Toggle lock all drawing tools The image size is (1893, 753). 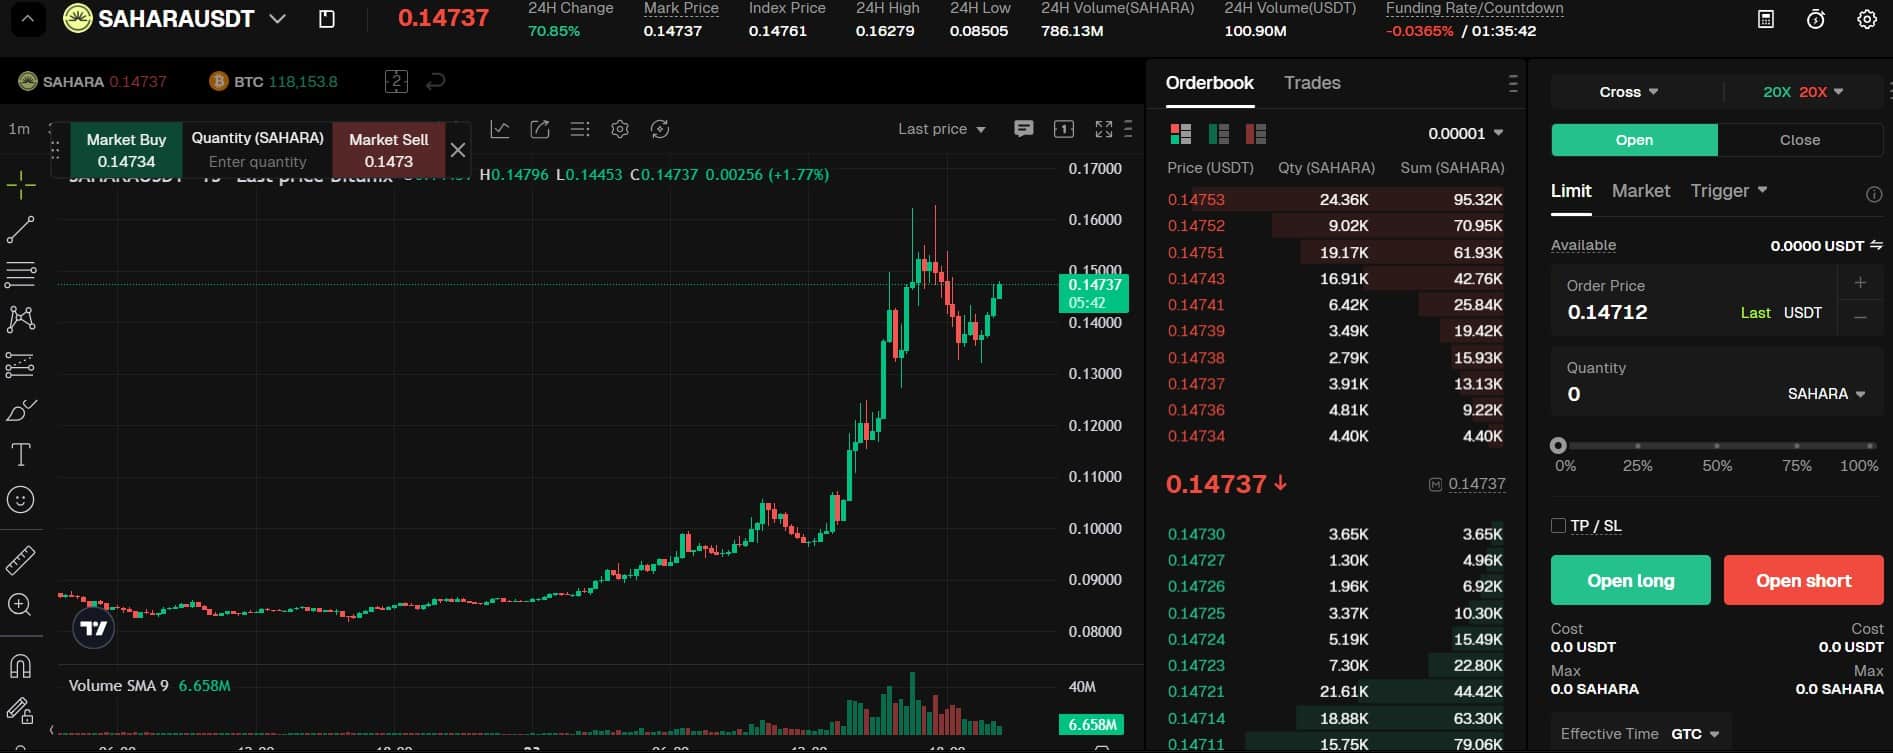point(20,711)
